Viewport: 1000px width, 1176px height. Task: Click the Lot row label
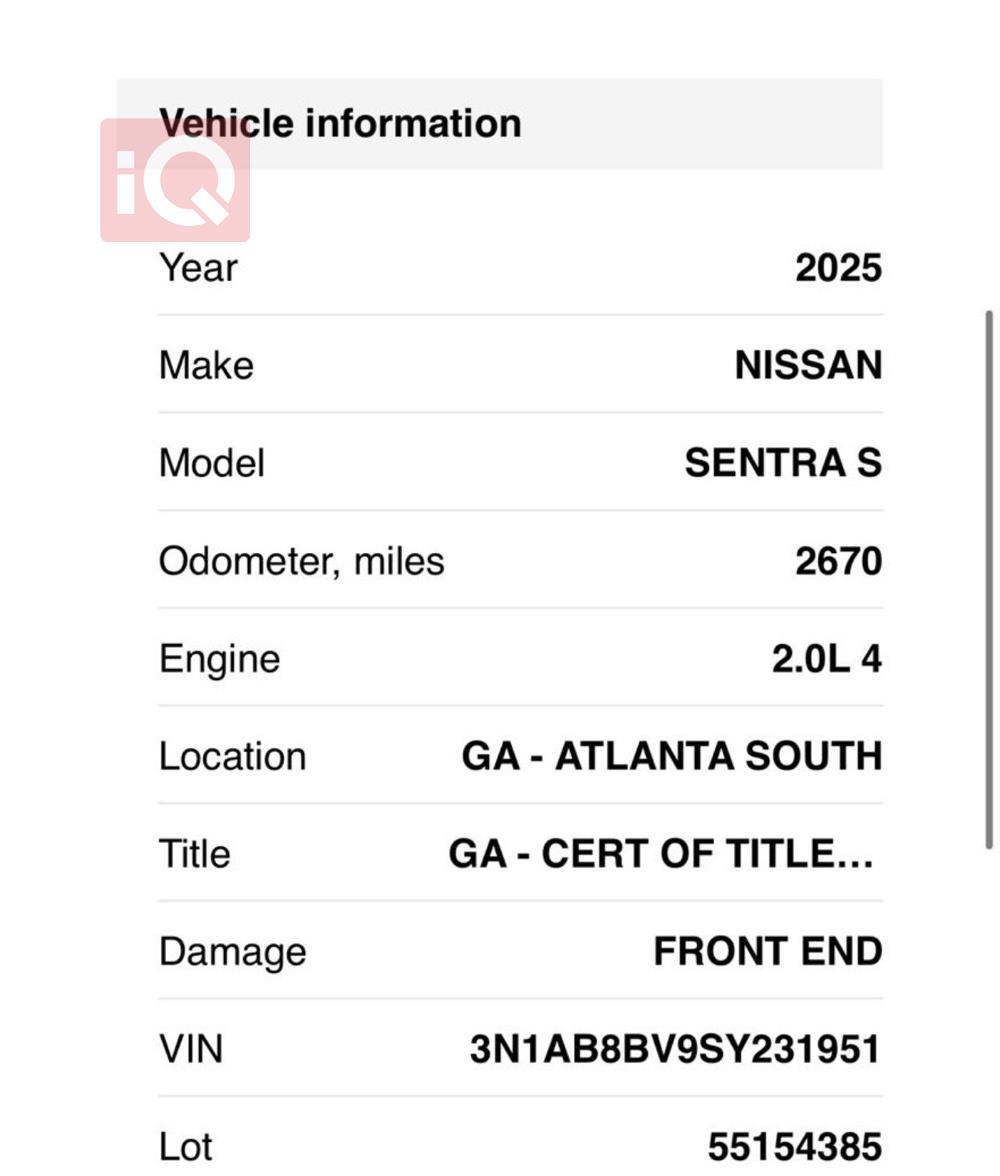[x=186, y=1147]
